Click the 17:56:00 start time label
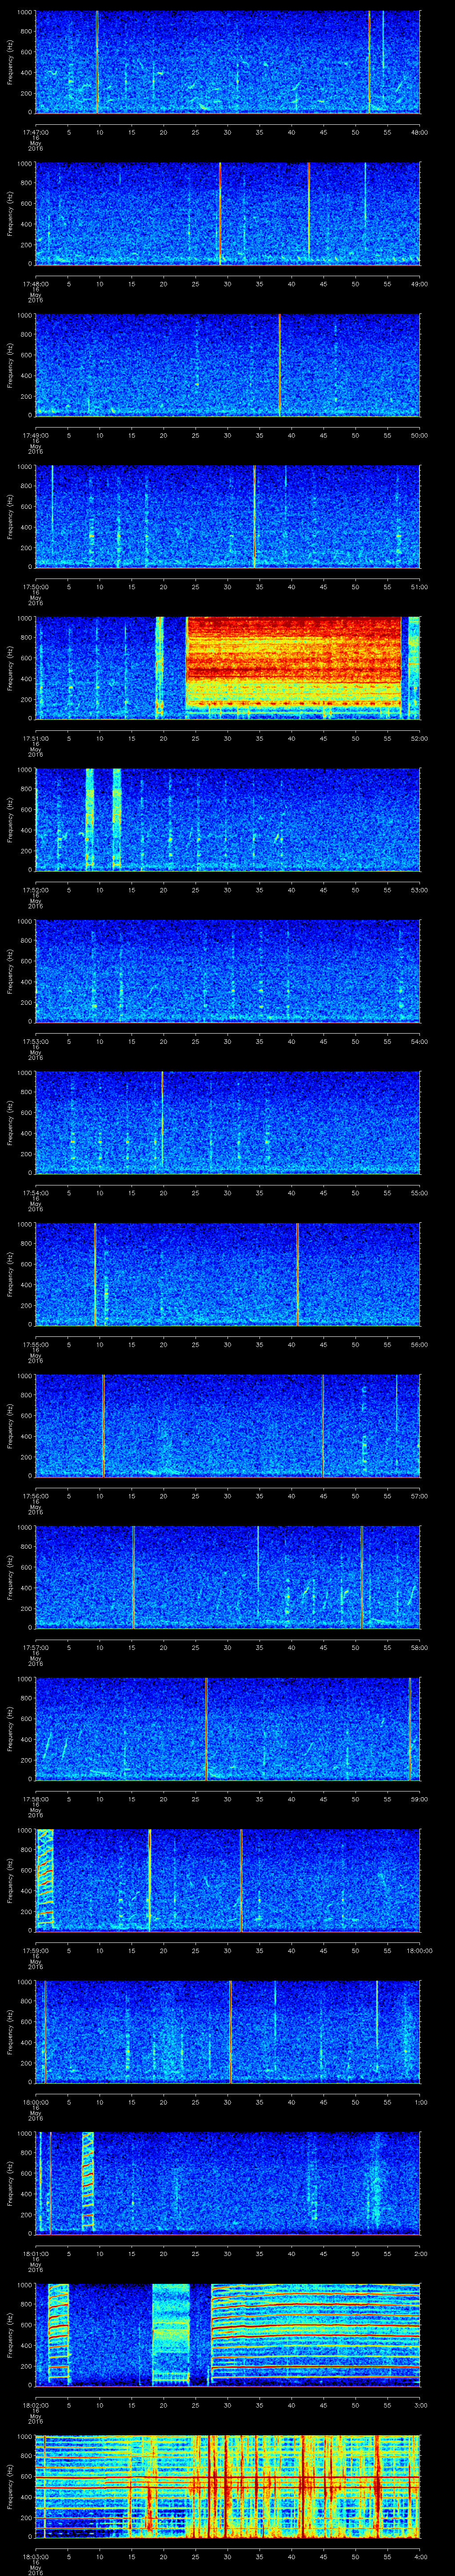 [35, 1495]
